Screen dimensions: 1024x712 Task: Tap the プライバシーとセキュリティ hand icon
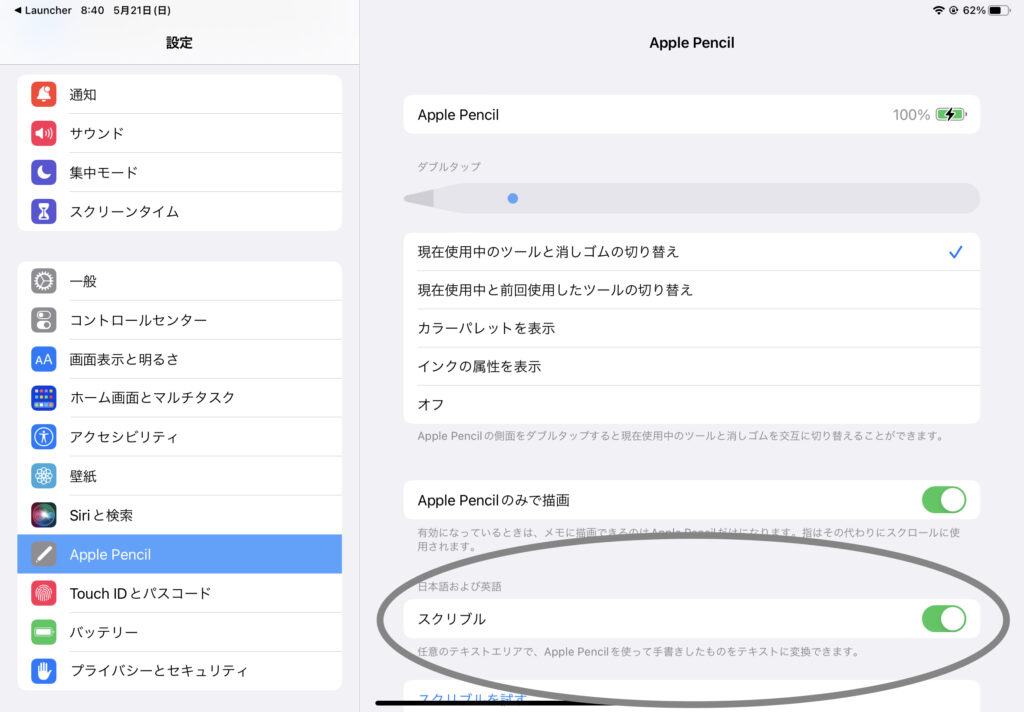(44, 670)
